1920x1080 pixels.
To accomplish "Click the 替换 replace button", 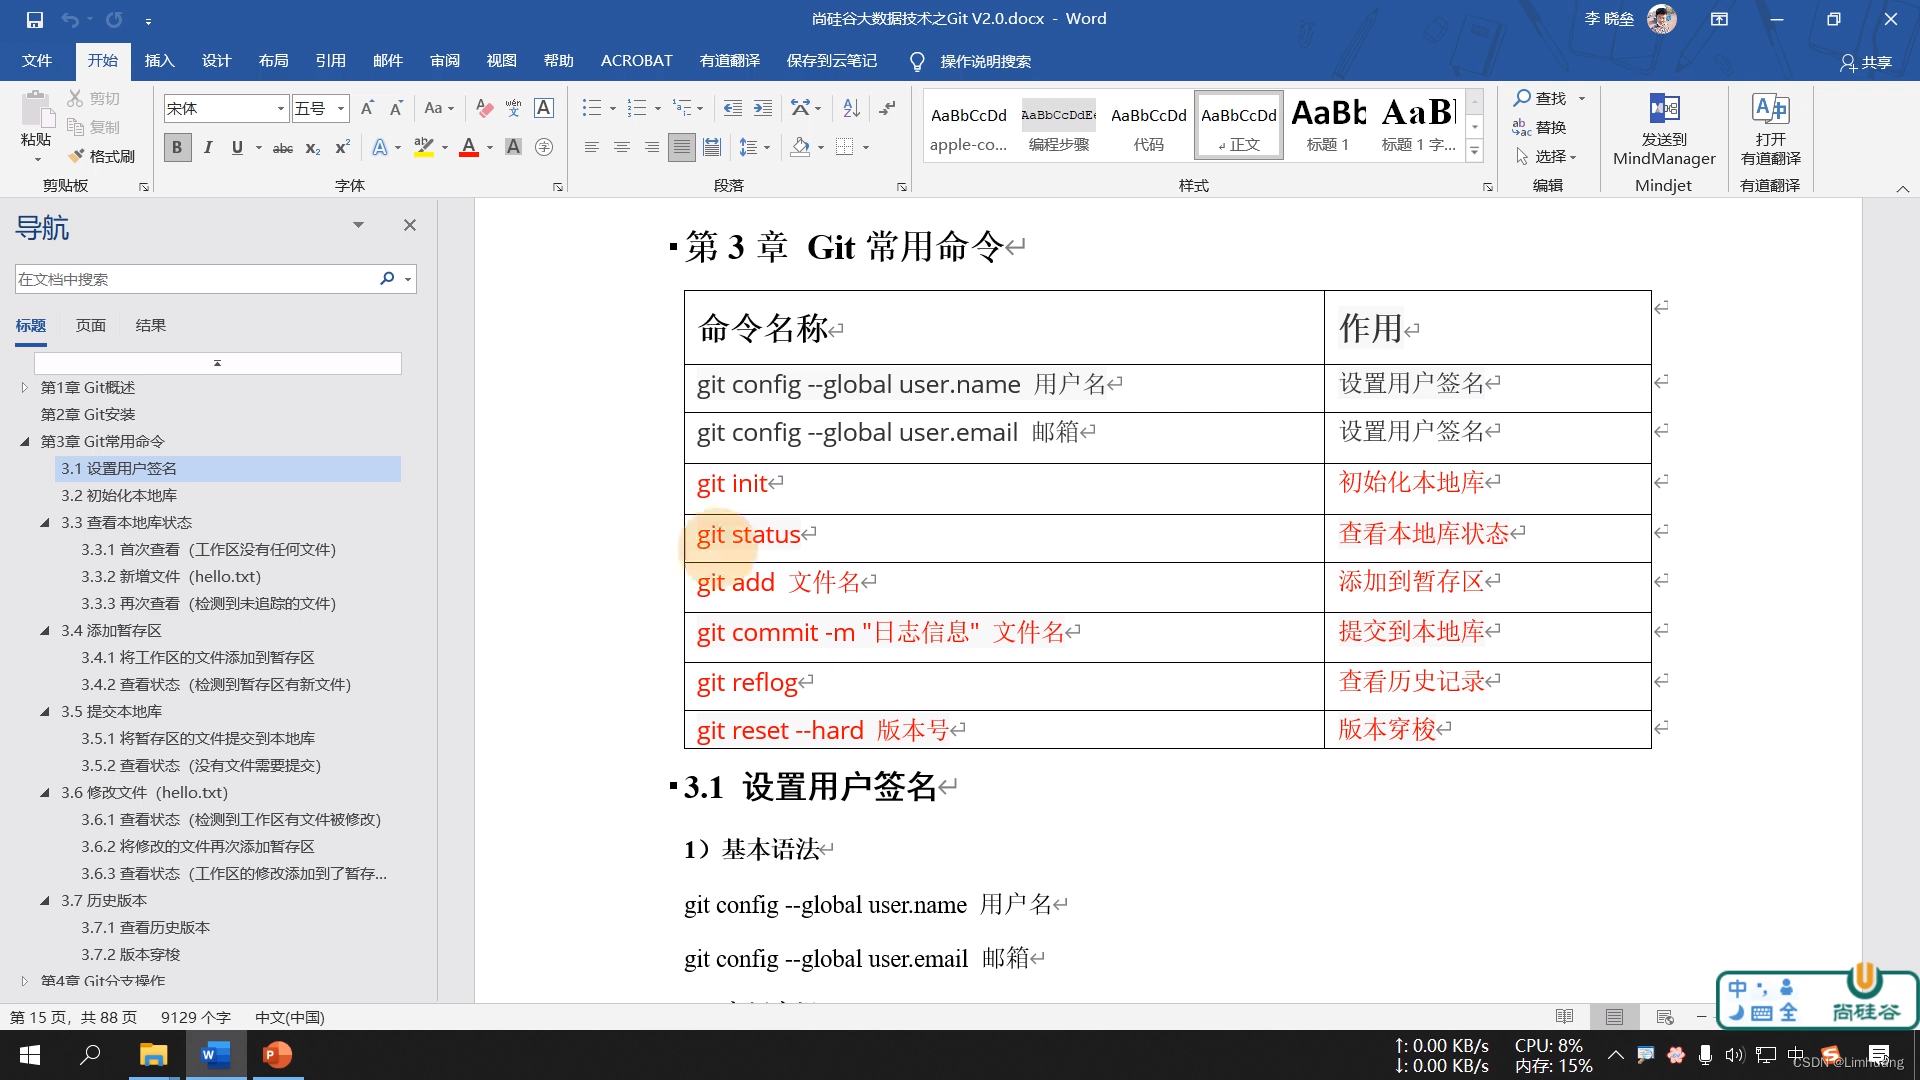I will (x=1540, y=127).
